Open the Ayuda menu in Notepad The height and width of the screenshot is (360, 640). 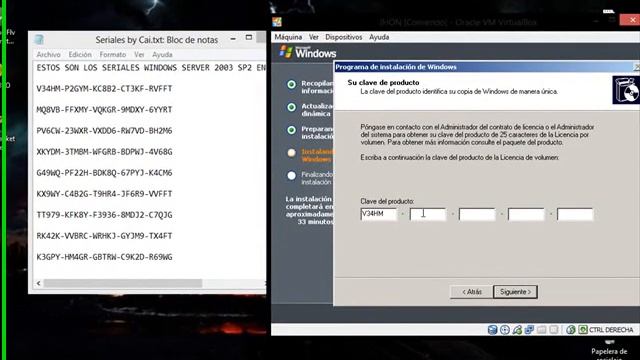point(162,54)
